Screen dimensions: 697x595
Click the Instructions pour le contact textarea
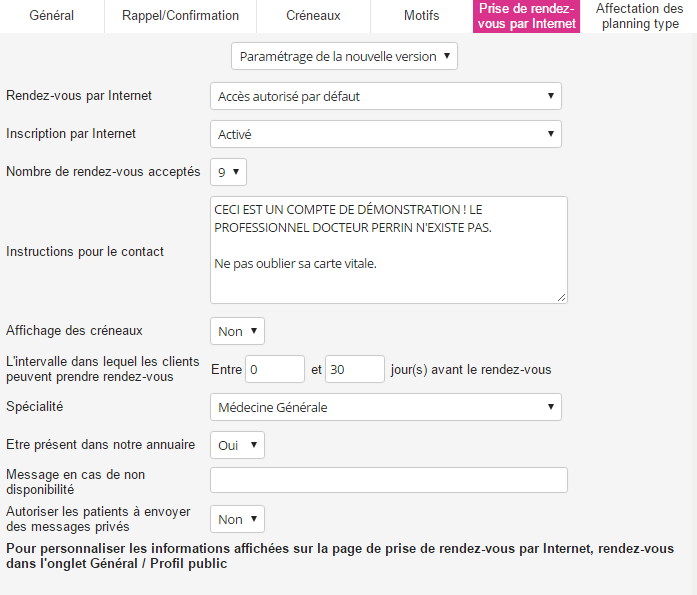coord(389,250)
